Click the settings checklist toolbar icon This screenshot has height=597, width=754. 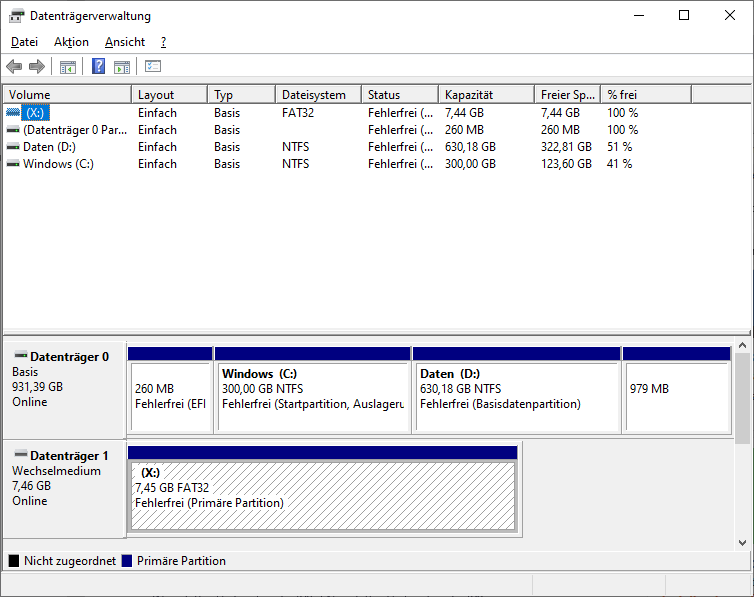pyautogui.click(x=153, y=66)
